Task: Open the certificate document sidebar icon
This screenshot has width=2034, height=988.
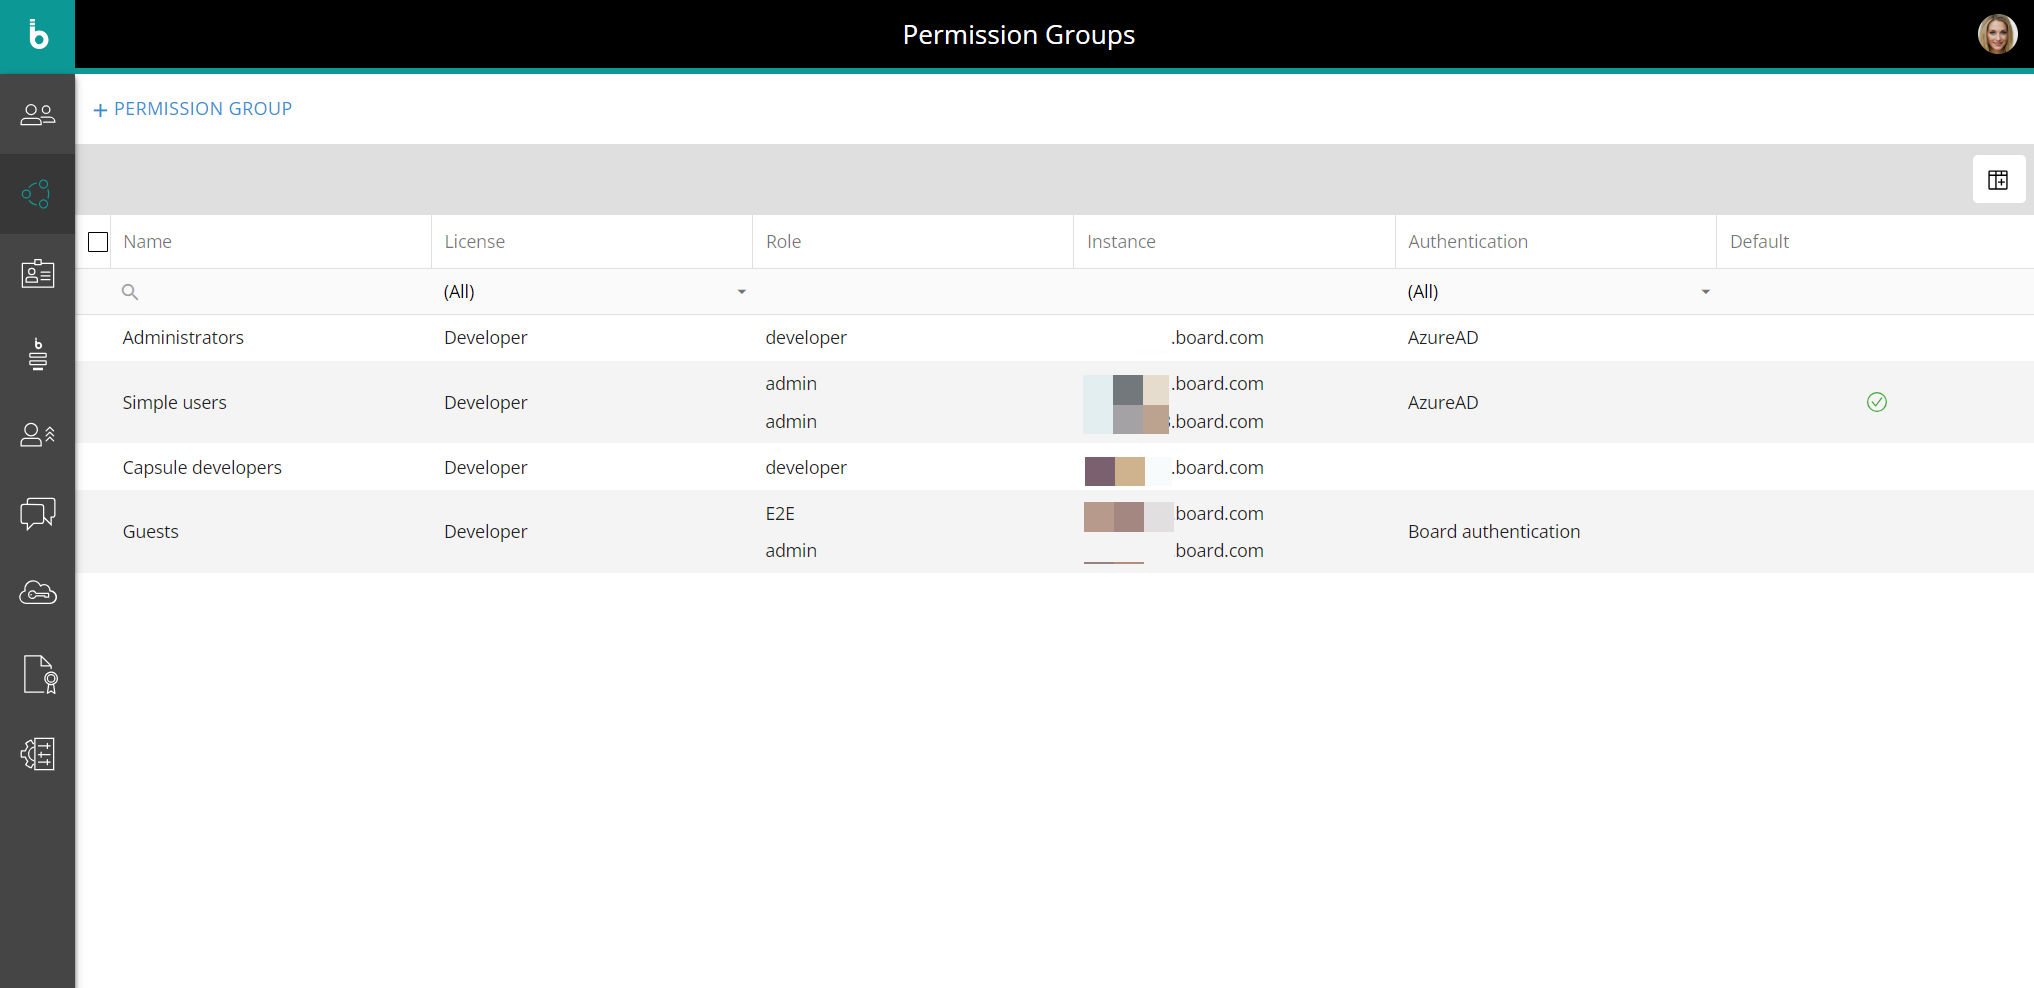Action: pyautogui.click(x=39, y=674)
